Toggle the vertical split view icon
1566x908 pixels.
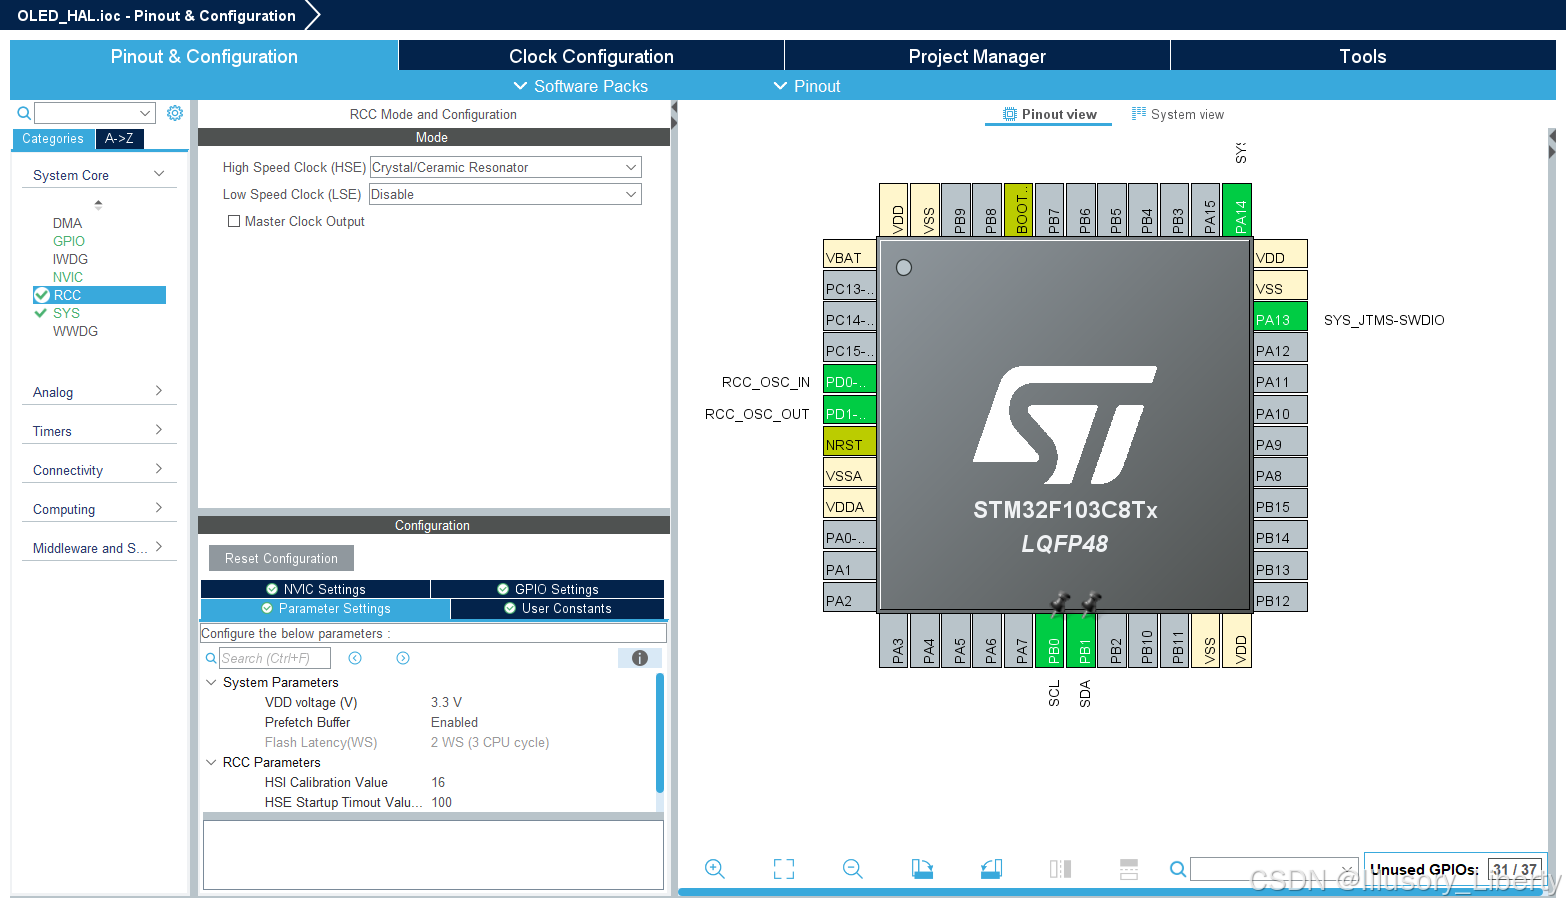1060,869
